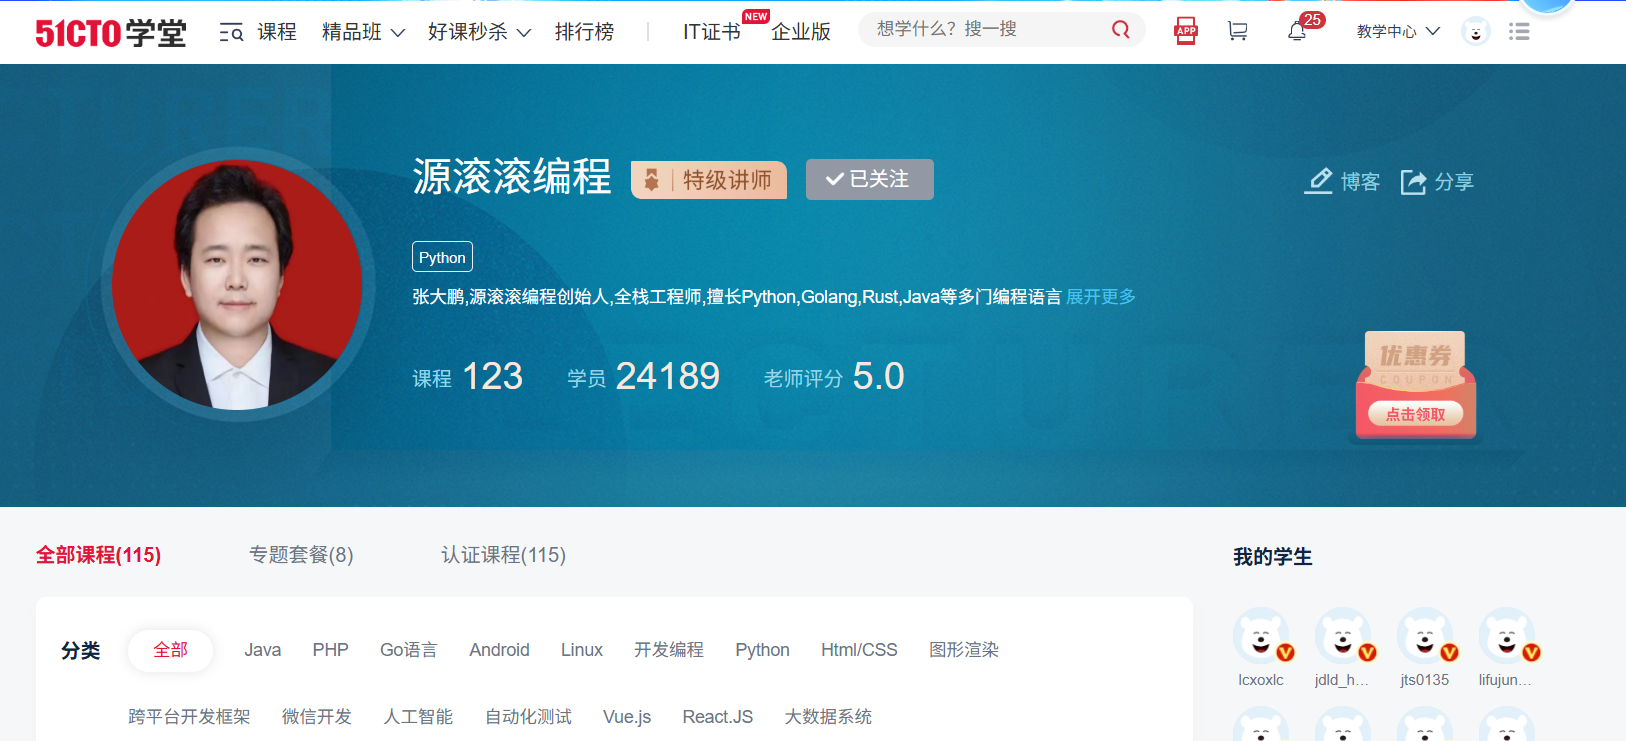This screenshot has width=1626, height=741.
Task: Filter courses by Linux
Action: click(582, 650)
